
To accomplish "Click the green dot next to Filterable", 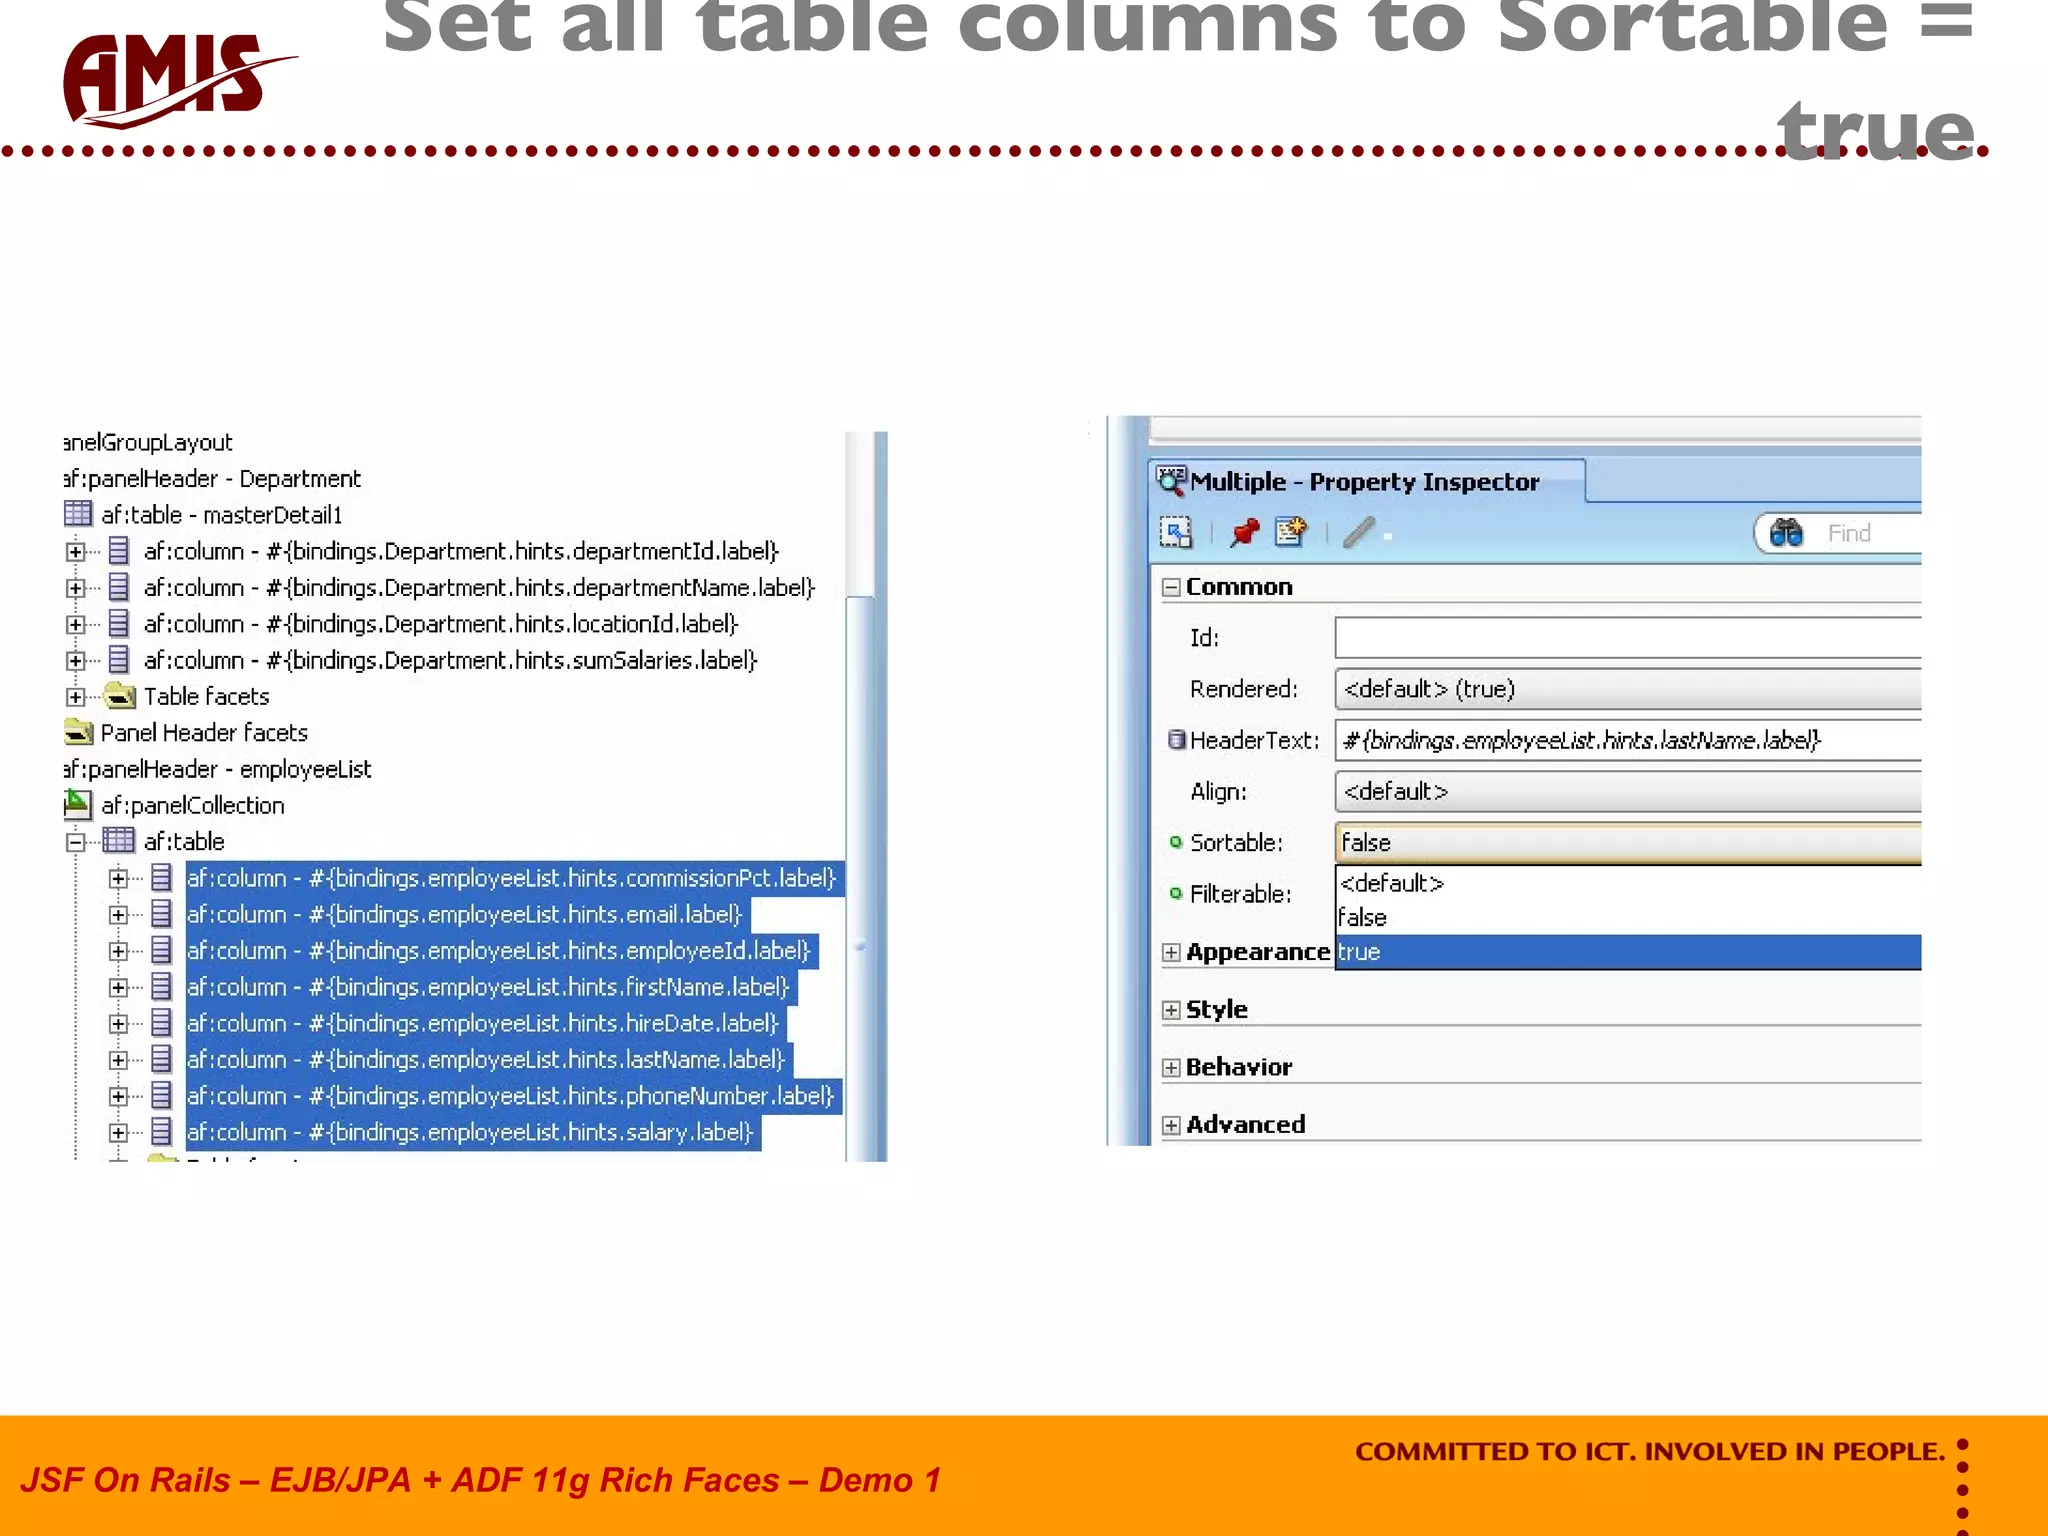I will point(1176,893).
